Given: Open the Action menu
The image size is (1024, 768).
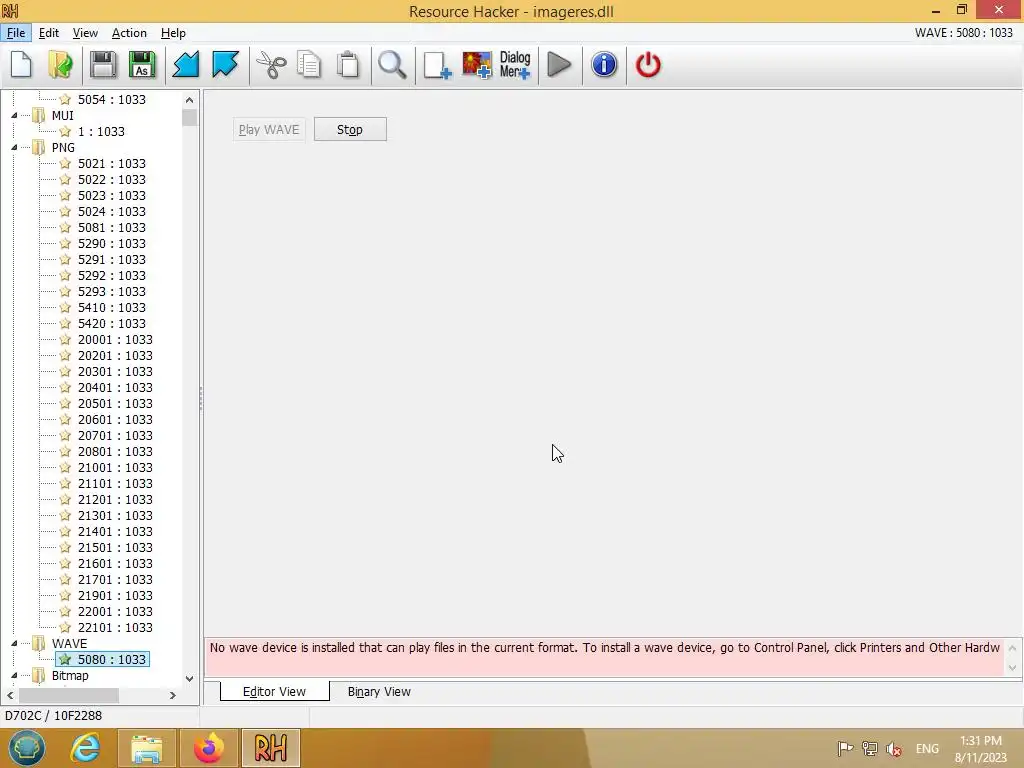Looking at the screenshot, I should tap(129, 33).
